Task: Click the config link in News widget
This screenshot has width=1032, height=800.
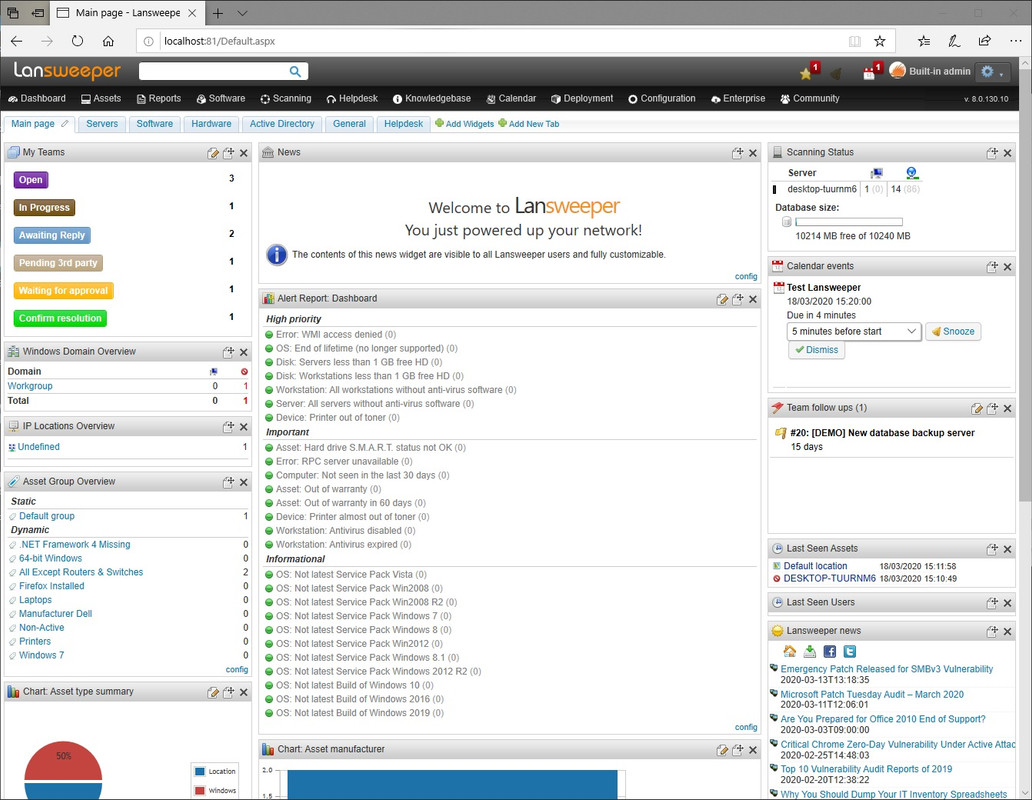Action: [x=746, y=277]
